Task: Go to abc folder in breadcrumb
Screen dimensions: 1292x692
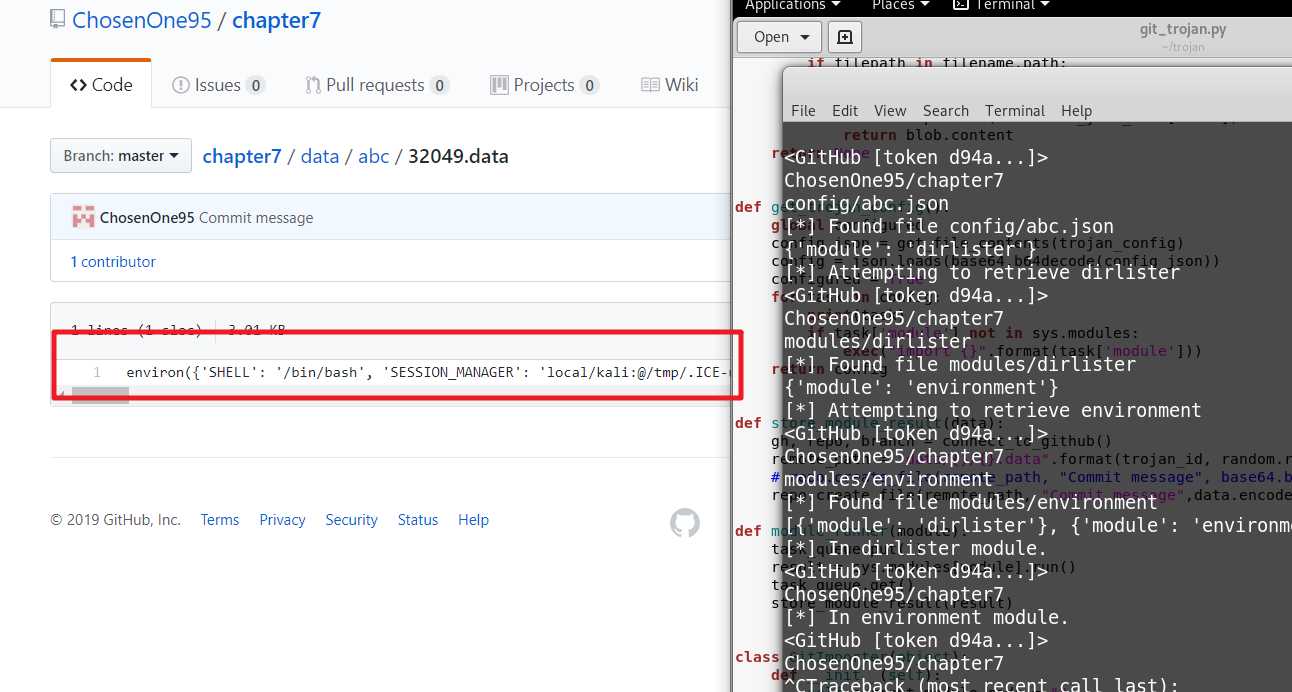Action: coord(374,156)
